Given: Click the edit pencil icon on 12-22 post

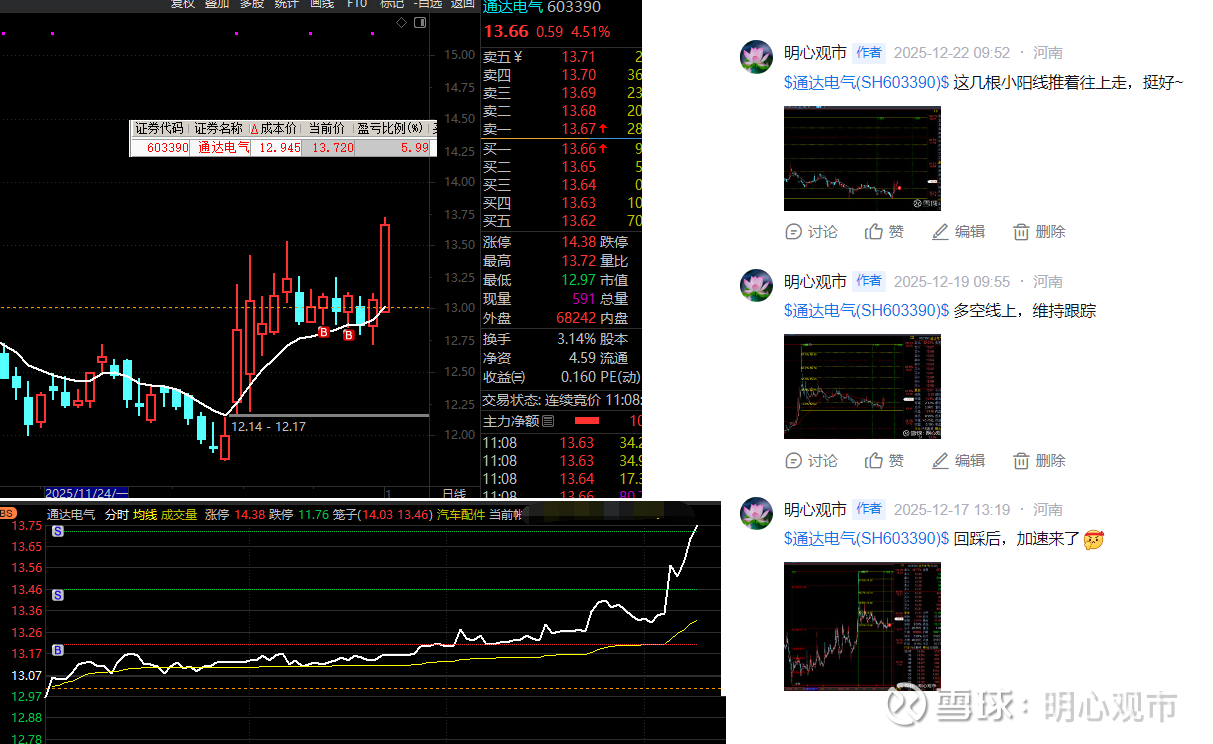Looking at the screenshot, I should 940,232.
